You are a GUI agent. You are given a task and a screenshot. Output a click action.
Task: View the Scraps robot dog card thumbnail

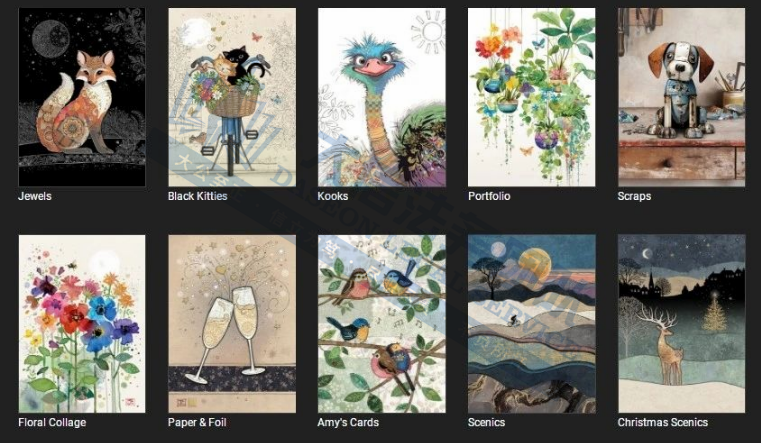tap(681, 97)
